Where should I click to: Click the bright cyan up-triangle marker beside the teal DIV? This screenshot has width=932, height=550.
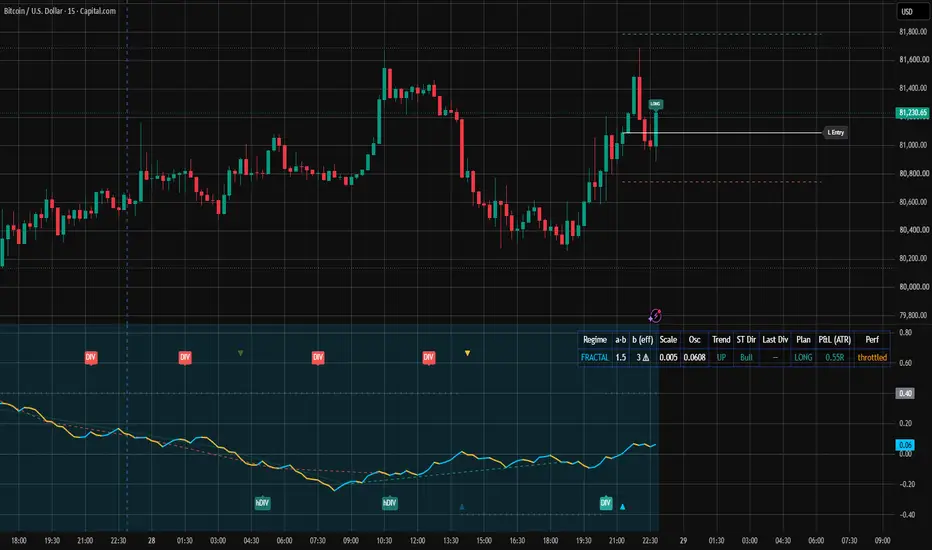coord(622,507)
